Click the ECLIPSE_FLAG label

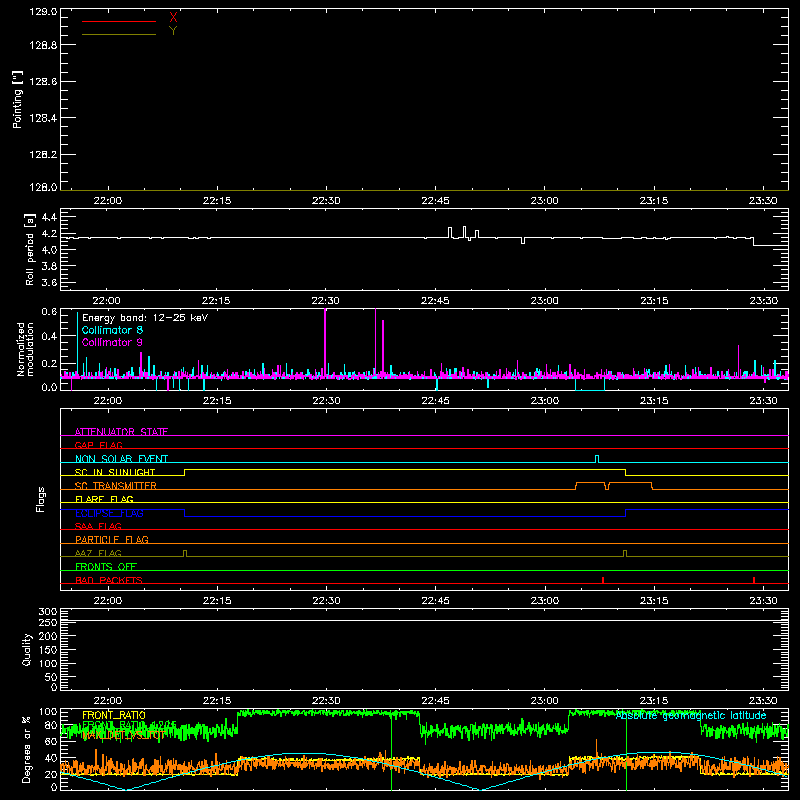coord(109,513)
